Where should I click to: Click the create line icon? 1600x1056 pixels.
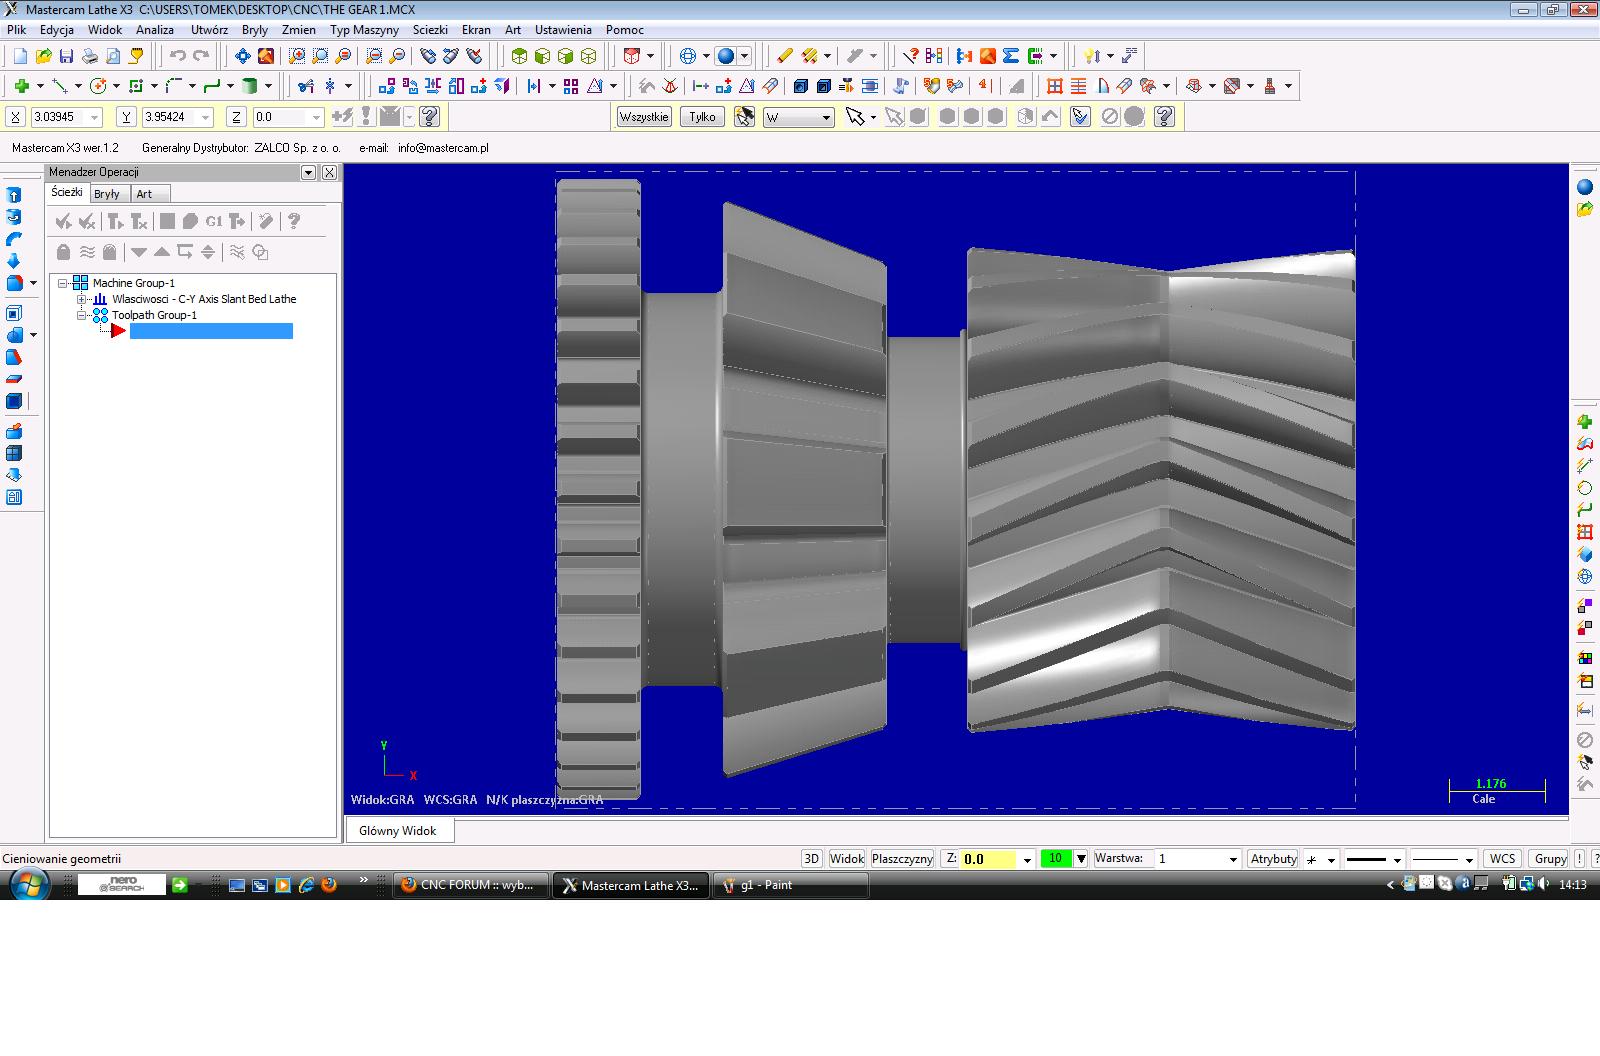click(60, 86)
